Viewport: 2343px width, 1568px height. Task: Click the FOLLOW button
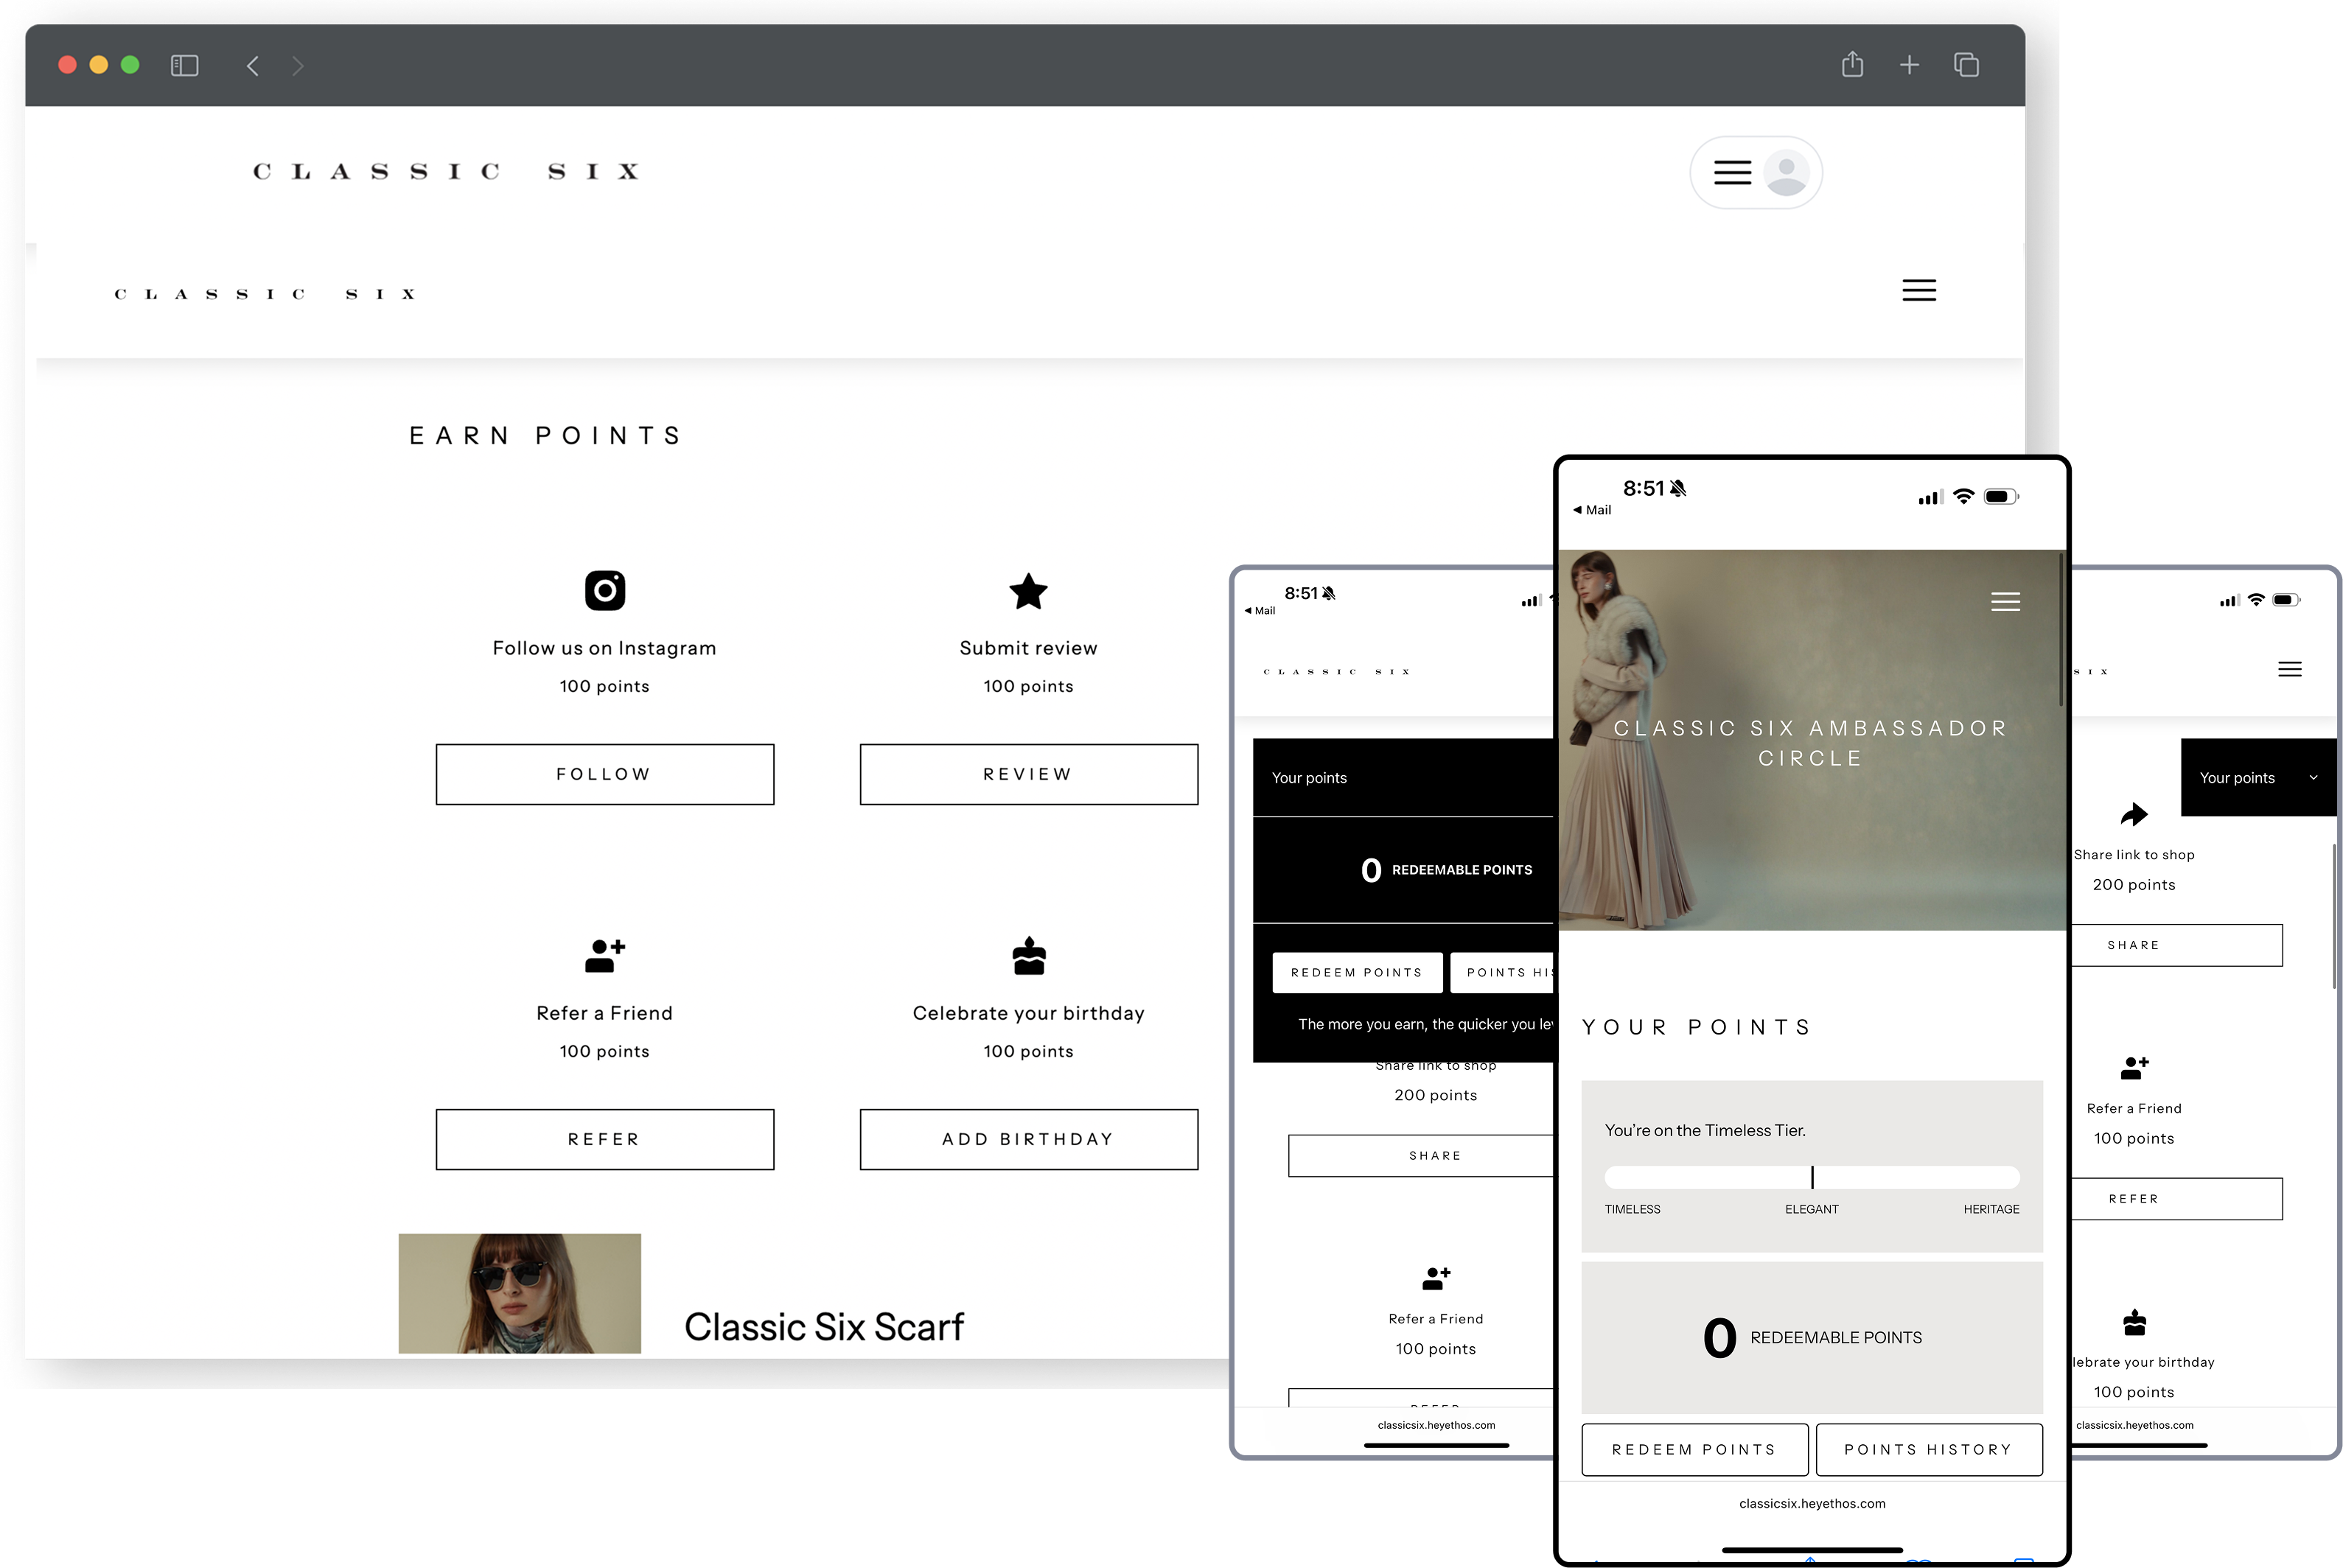click(604, 774)
